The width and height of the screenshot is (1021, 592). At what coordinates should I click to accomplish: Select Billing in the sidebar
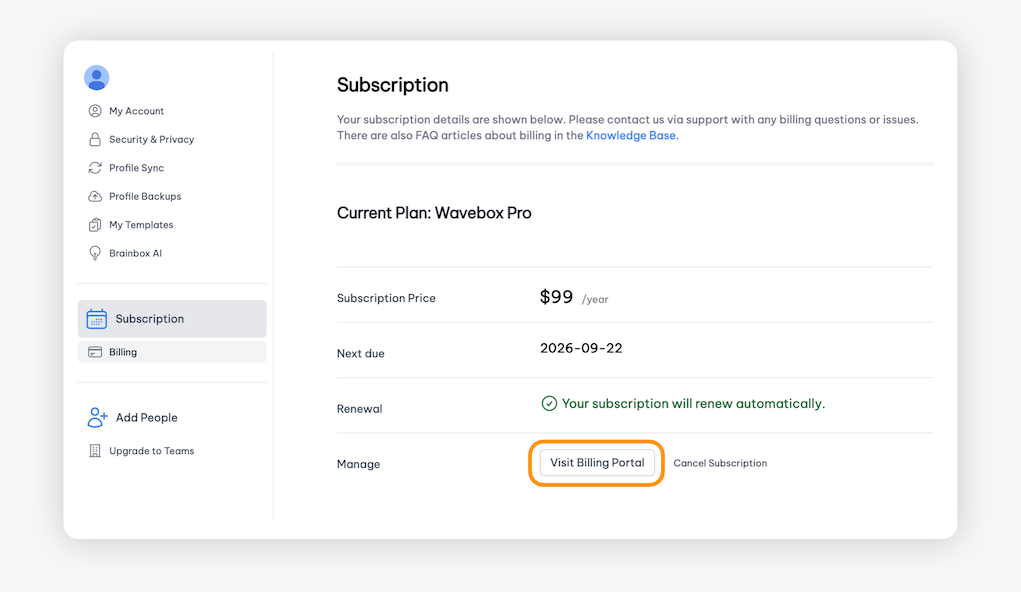[123, 352]
